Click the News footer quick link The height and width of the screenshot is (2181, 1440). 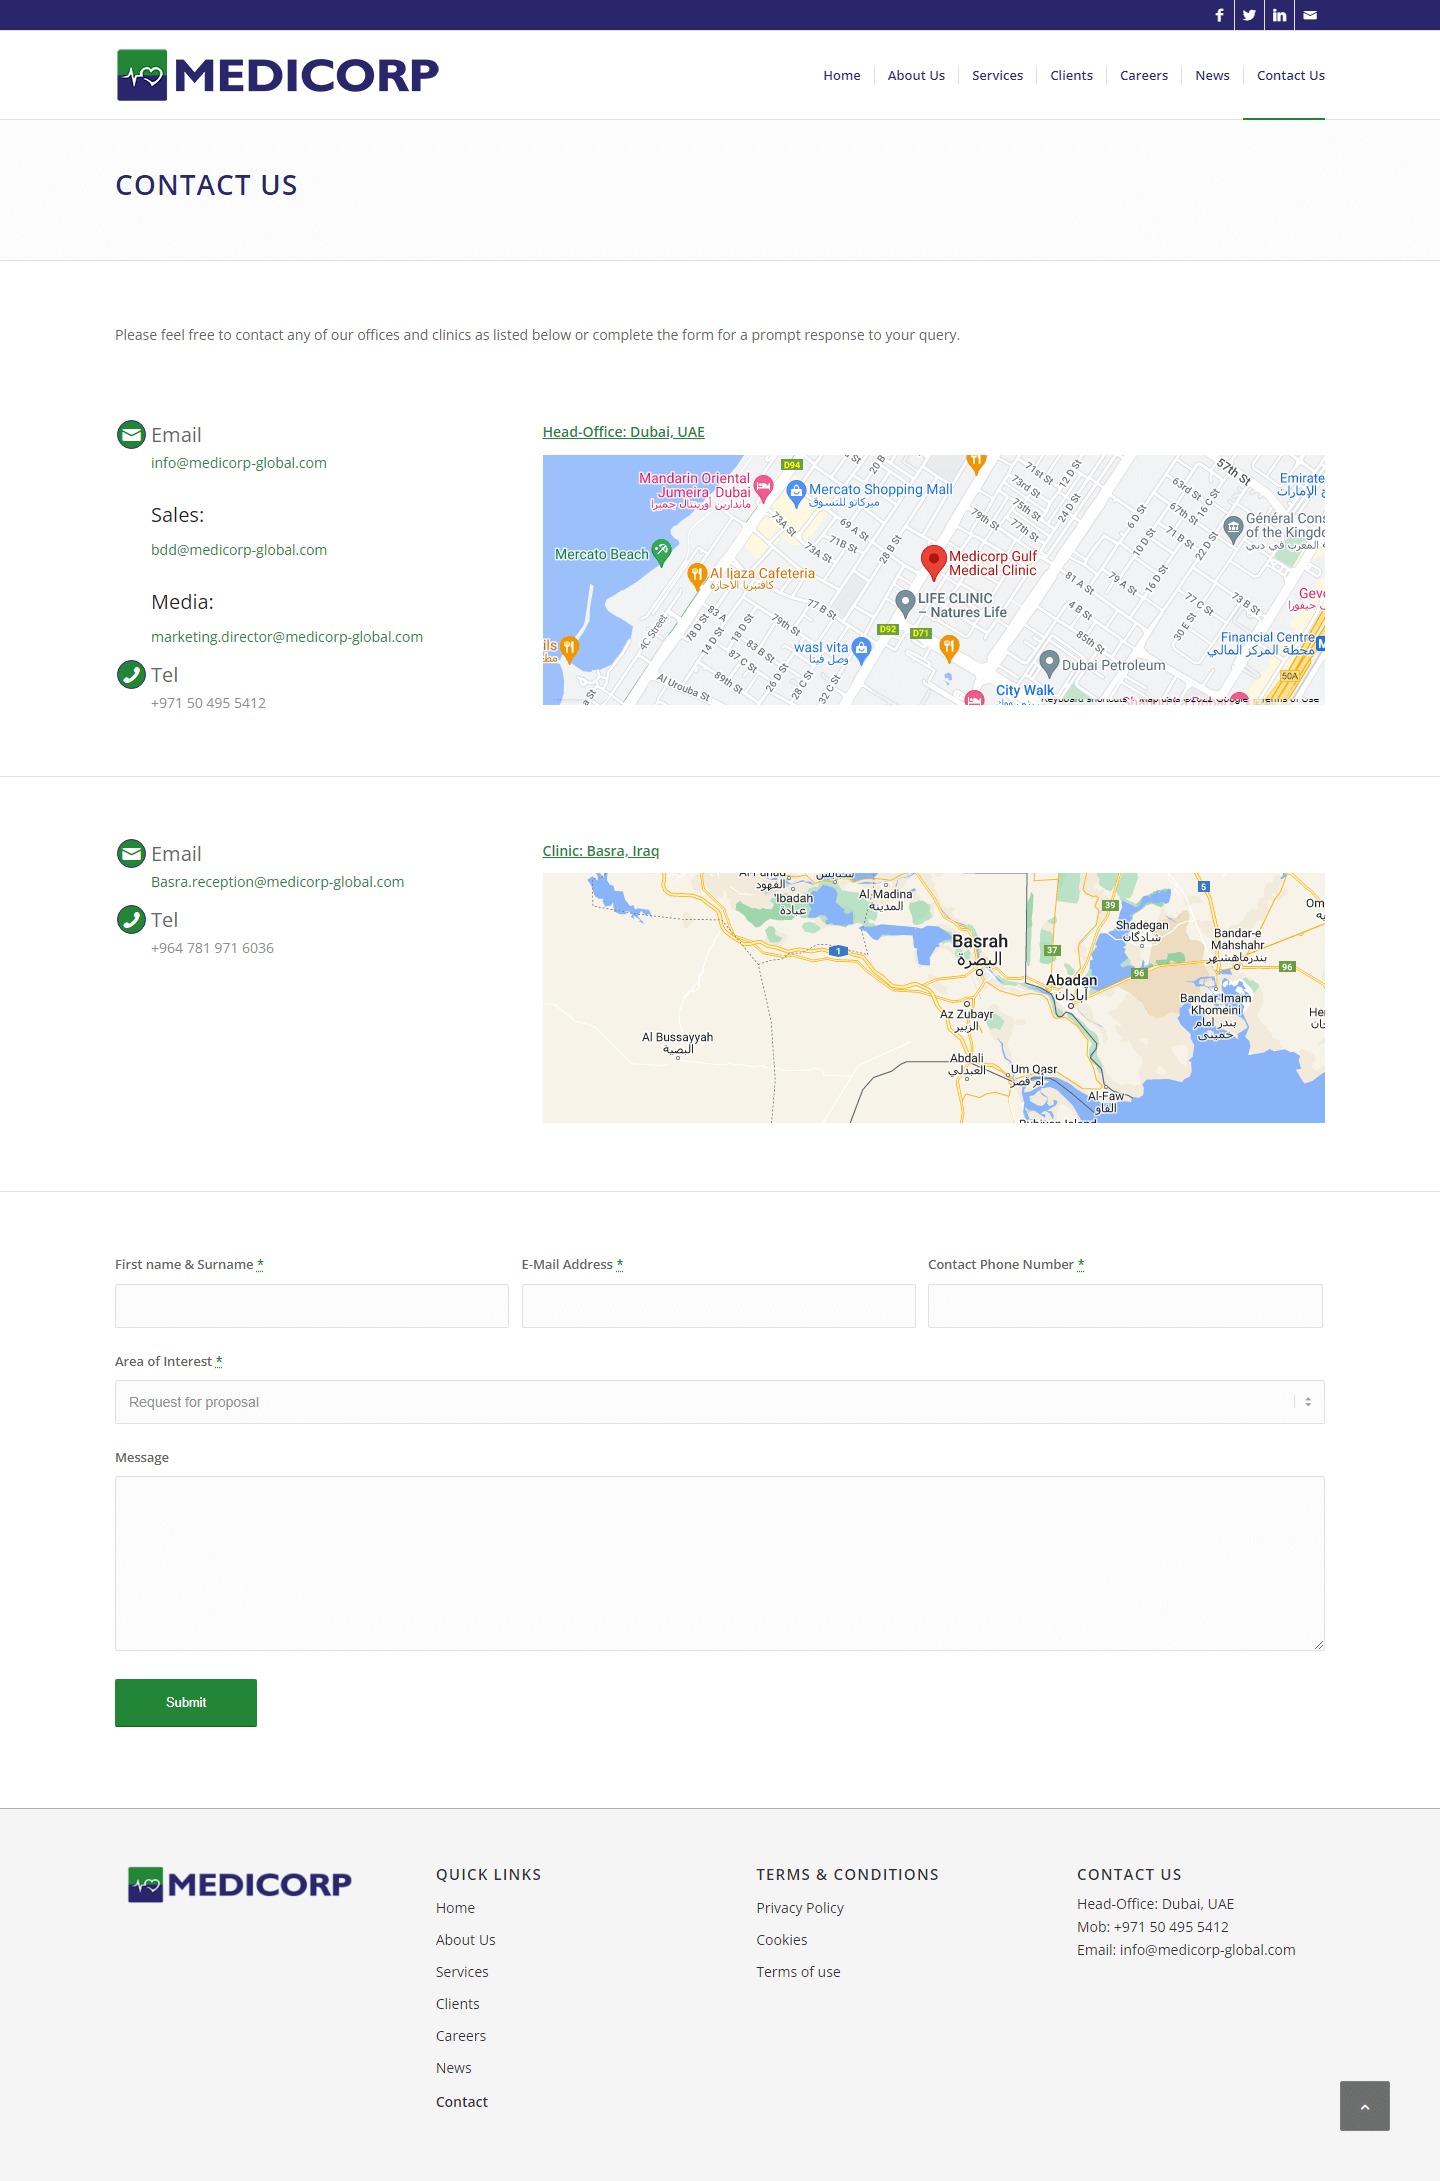(454, 2068)
